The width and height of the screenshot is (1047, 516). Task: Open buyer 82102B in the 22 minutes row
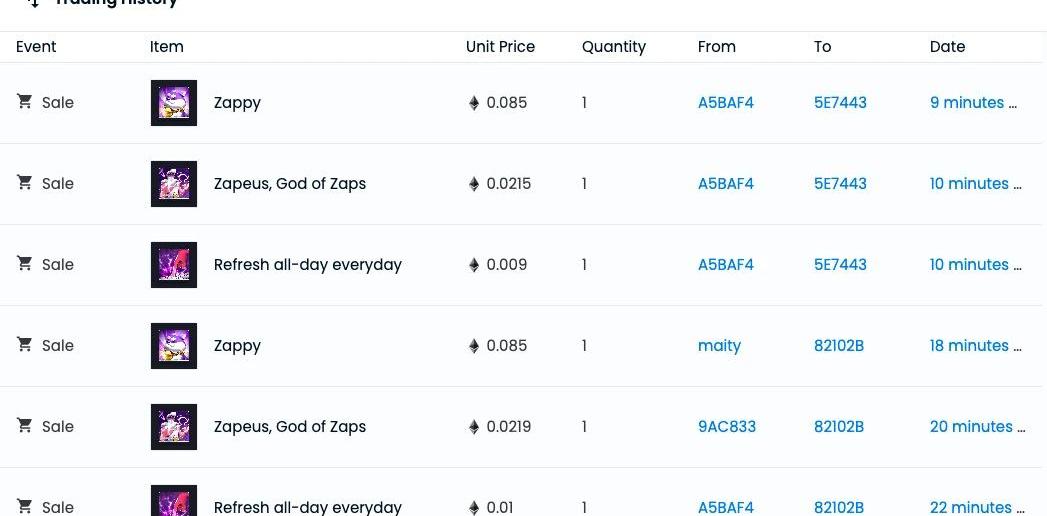[x=839, y=507]
